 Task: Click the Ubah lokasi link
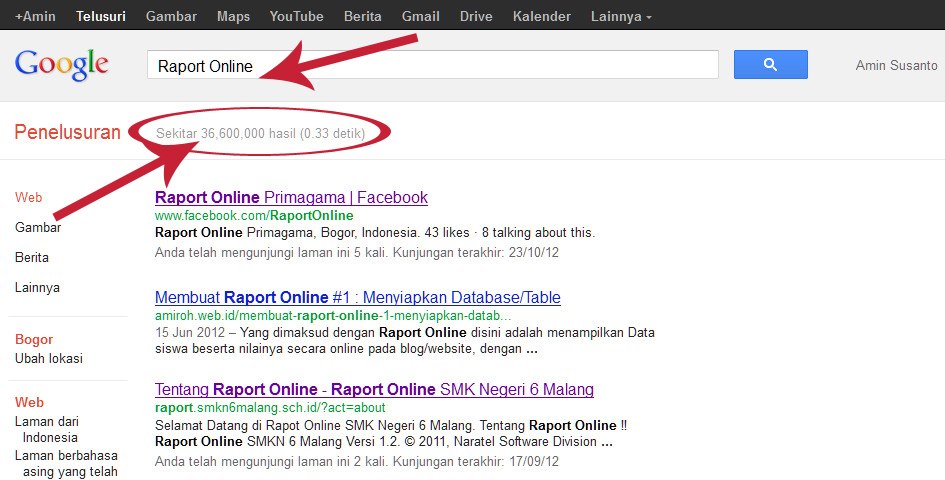tap(49, 358)
